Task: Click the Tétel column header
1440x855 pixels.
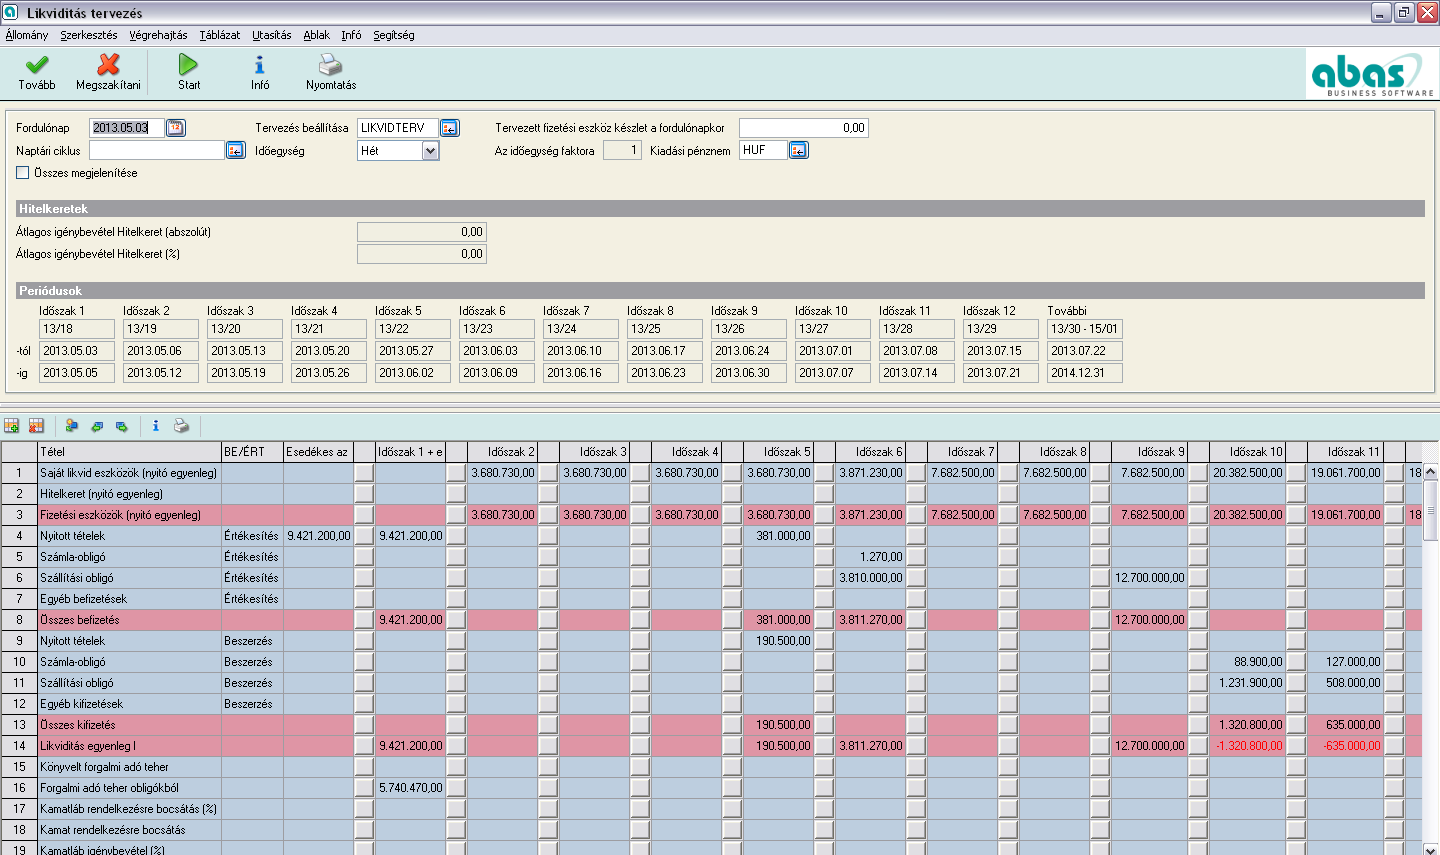Action: tap(129, 452)
